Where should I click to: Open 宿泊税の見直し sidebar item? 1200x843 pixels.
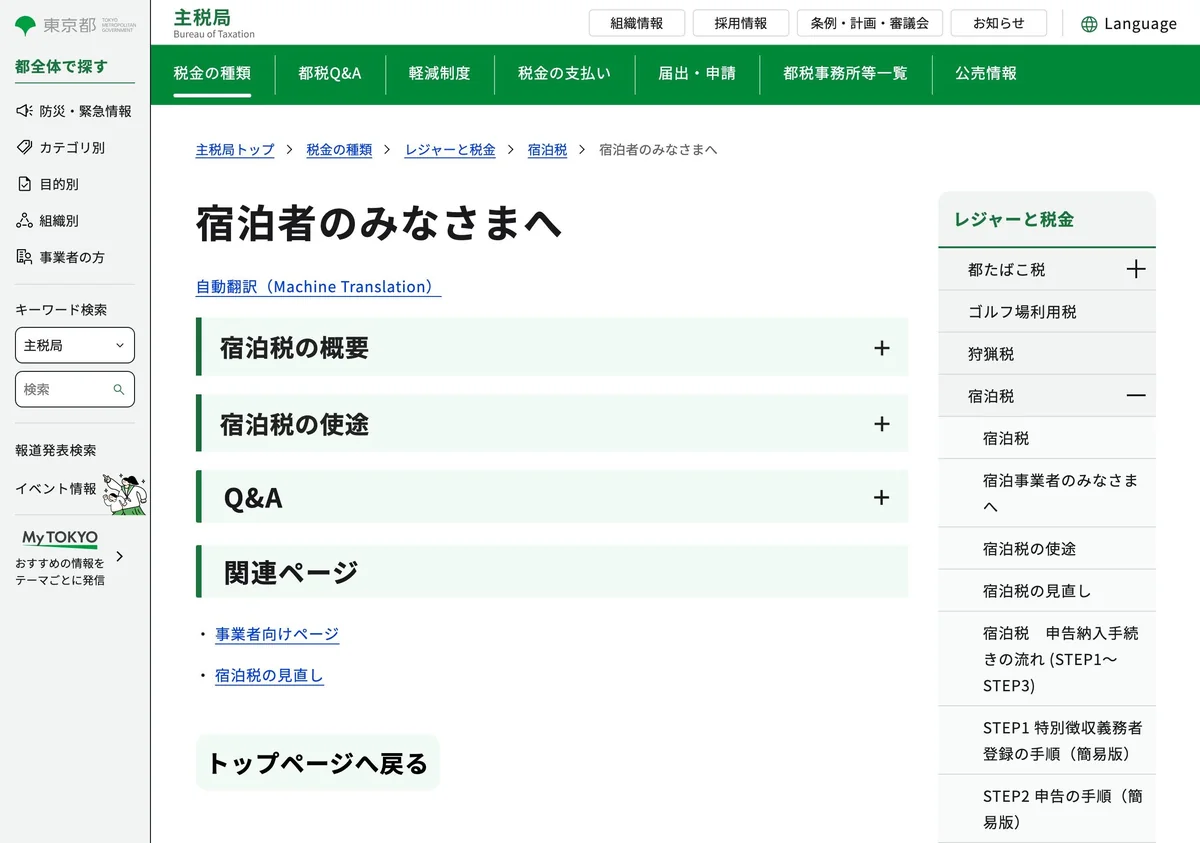click(1047, 591)
